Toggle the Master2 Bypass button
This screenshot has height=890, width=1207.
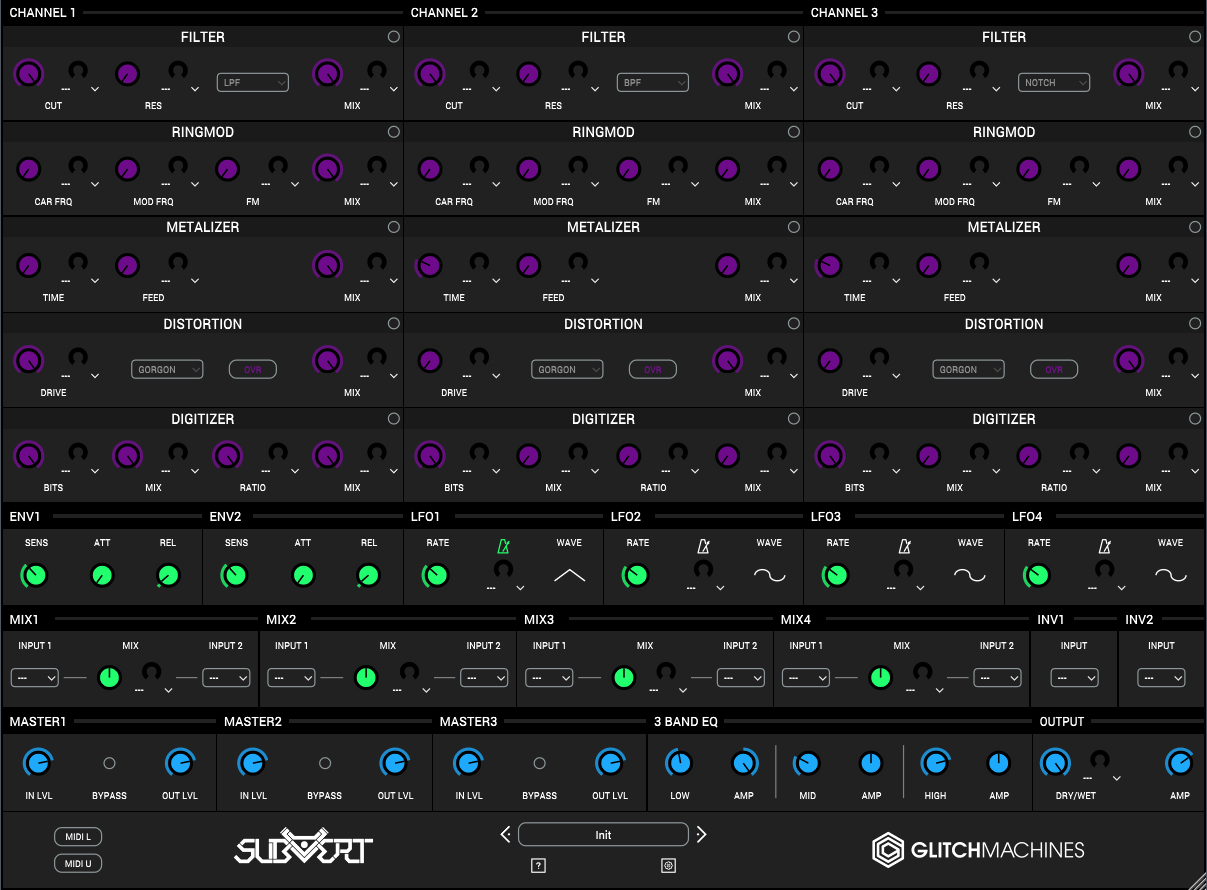pos(324,763)
